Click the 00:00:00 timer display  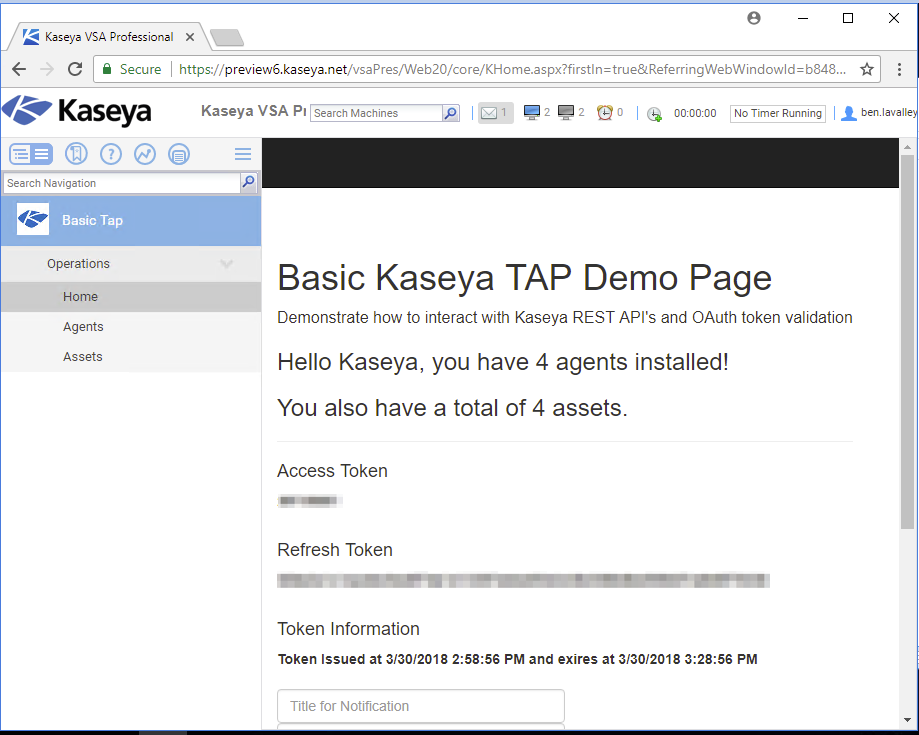[x=695, y=113]
